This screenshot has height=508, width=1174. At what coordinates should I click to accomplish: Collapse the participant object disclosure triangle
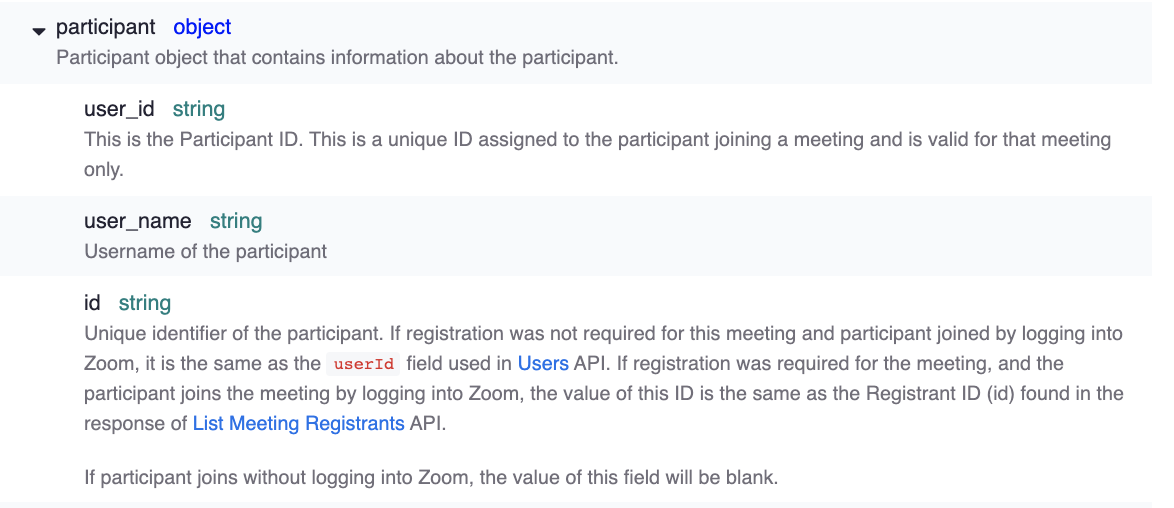point(39,31)
